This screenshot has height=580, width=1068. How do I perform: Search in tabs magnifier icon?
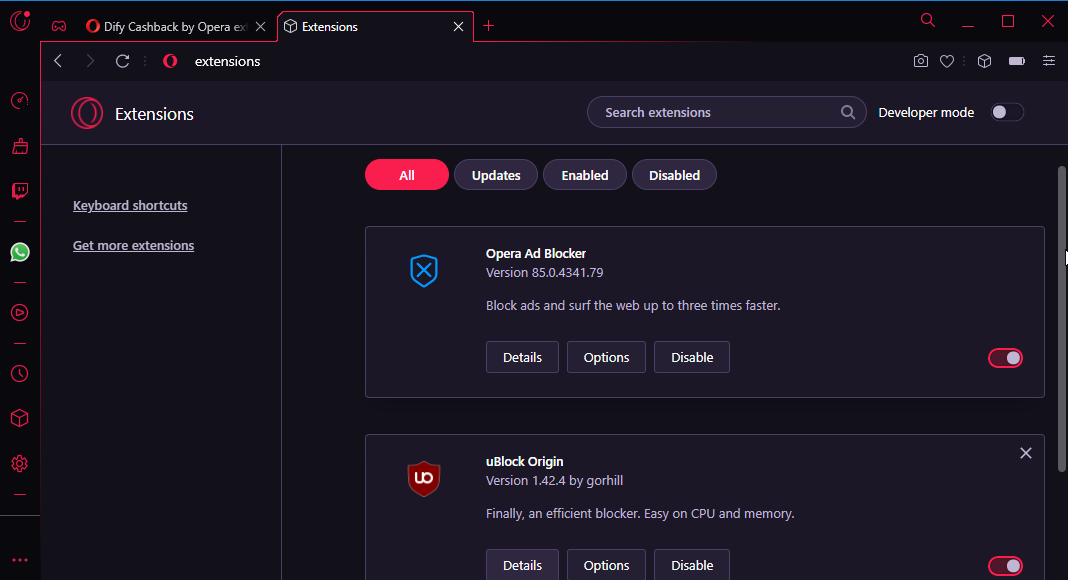928,20
